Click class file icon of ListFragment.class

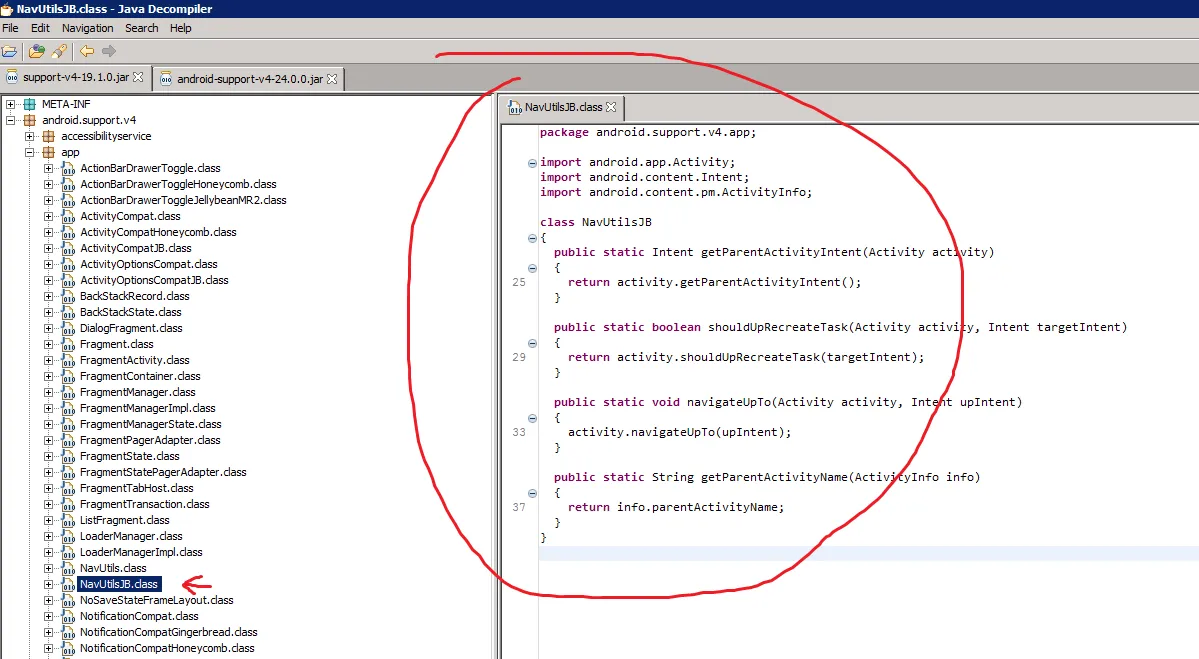(68, 521)
